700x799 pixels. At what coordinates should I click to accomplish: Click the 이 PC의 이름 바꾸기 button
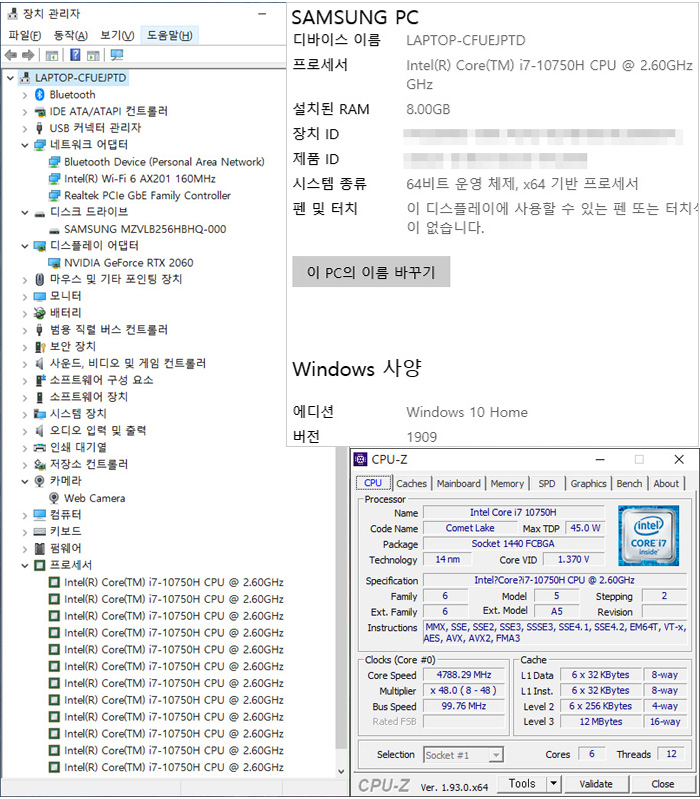click(371, 272)
